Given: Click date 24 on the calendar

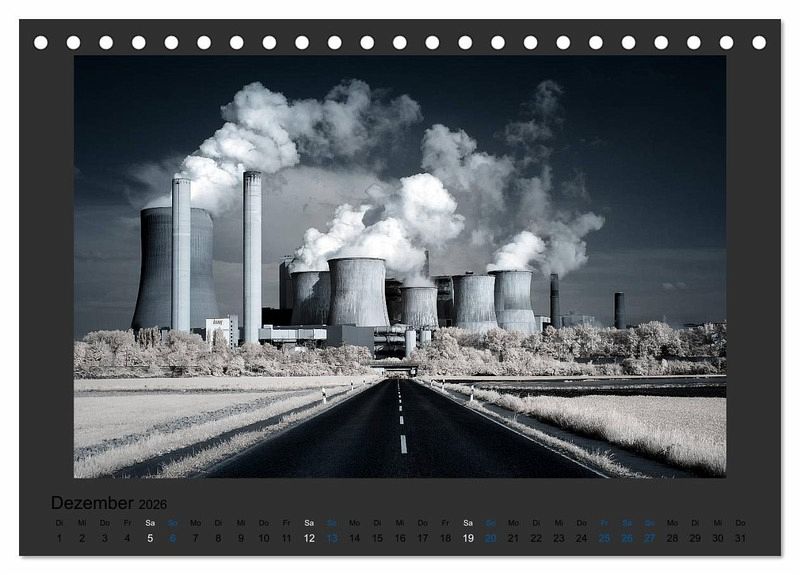Looking at the screenshot, I should coord(582,538).
